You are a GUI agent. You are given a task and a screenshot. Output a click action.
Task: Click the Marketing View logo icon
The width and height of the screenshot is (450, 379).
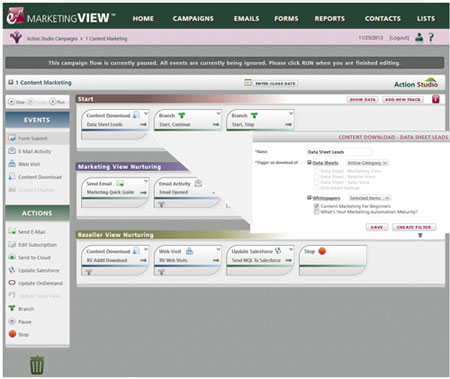tap(15, 16)
